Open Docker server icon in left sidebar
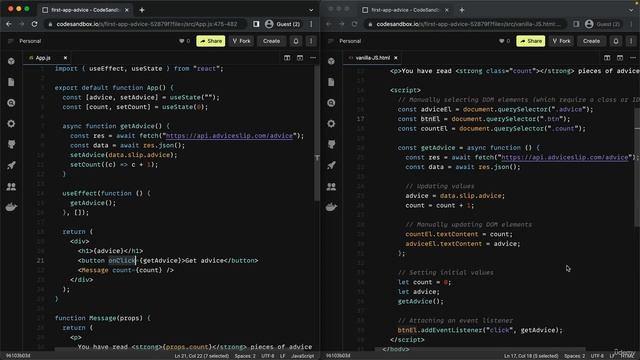Image resolution: width=640 pixels, height=360 pixels. pos(11,207)
